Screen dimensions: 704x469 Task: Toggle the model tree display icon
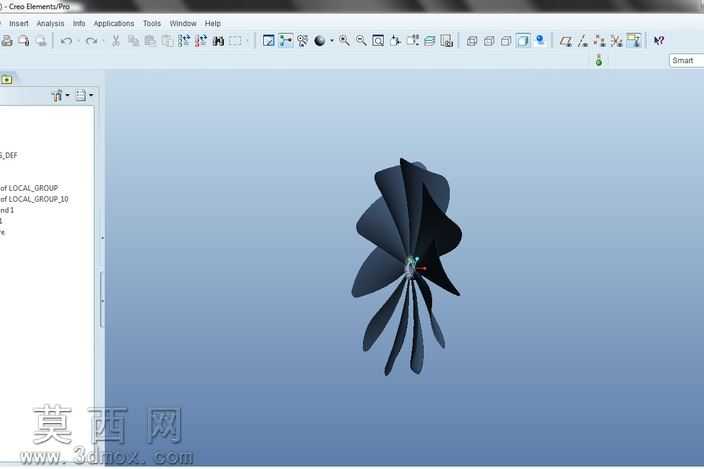pos(286,41)
